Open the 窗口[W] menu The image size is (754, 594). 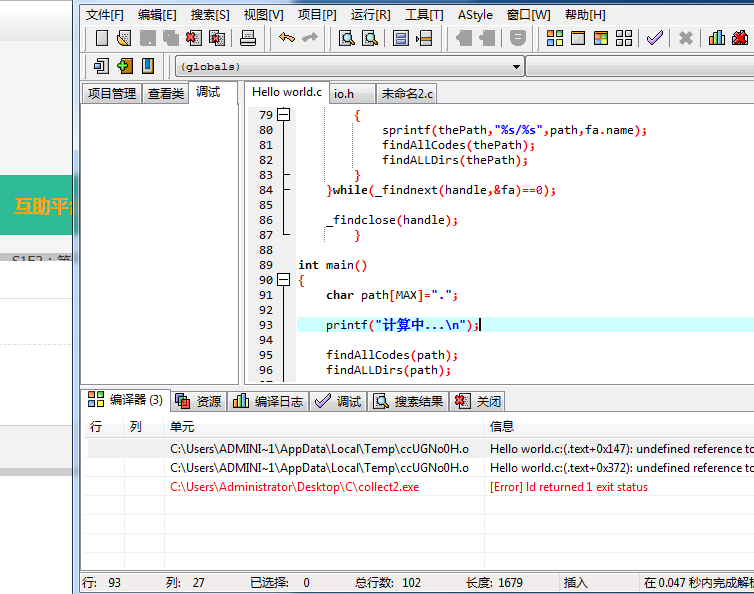click(x=528, y=15)
